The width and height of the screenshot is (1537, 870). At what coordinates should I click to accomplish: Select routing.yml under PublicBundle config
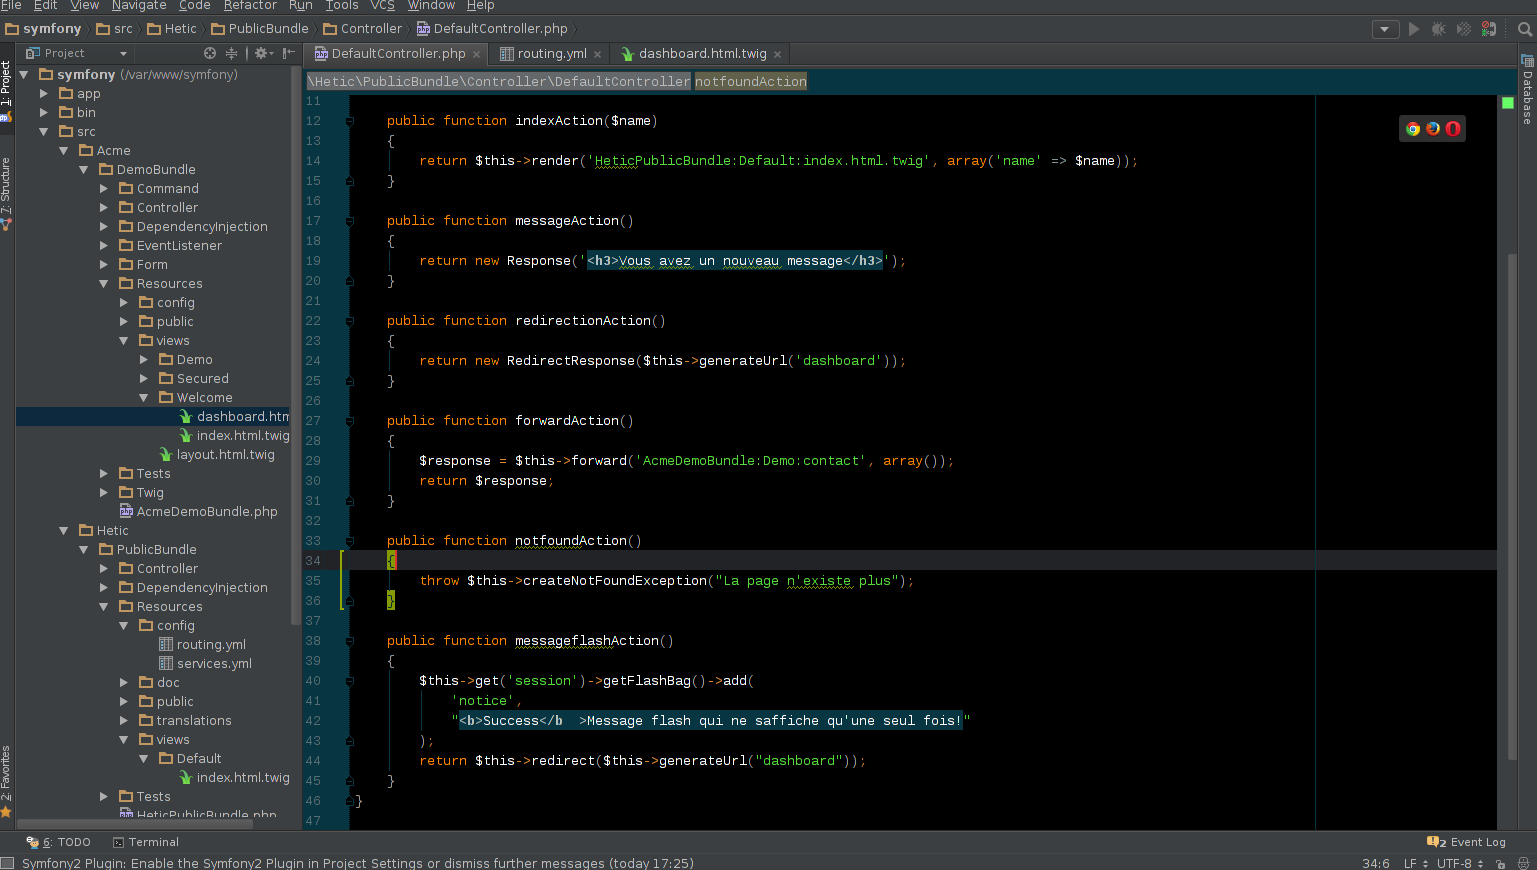pyautogui.click(x=202, y=645)
